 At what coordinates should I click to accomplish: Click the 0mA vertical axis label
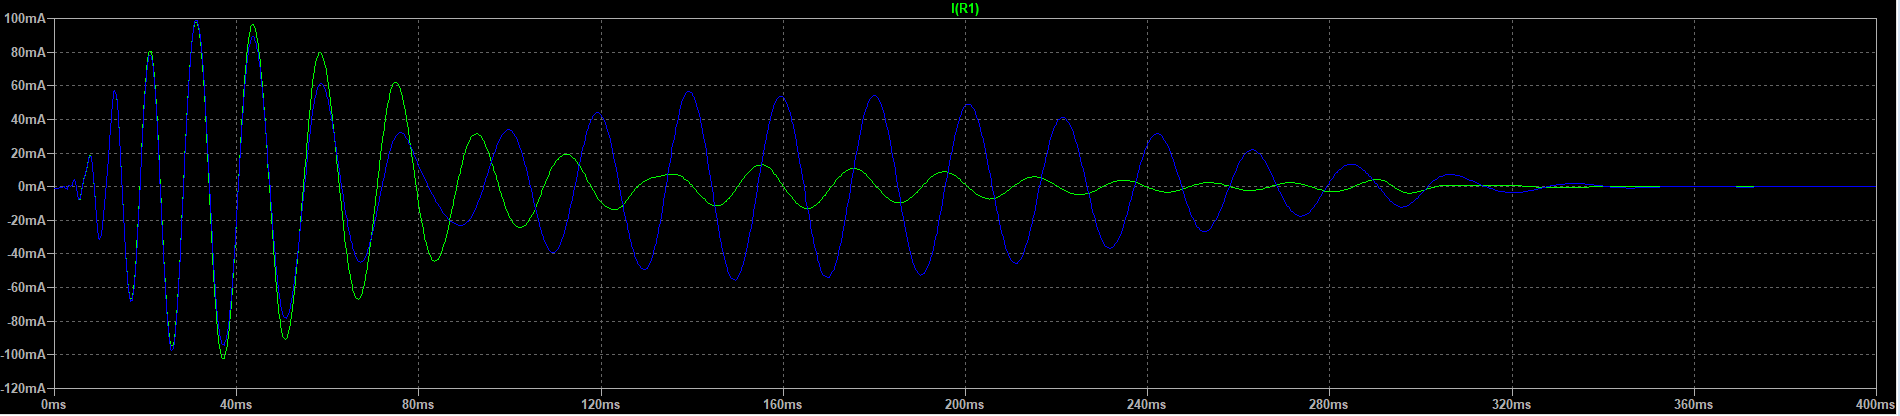(30, 187)
